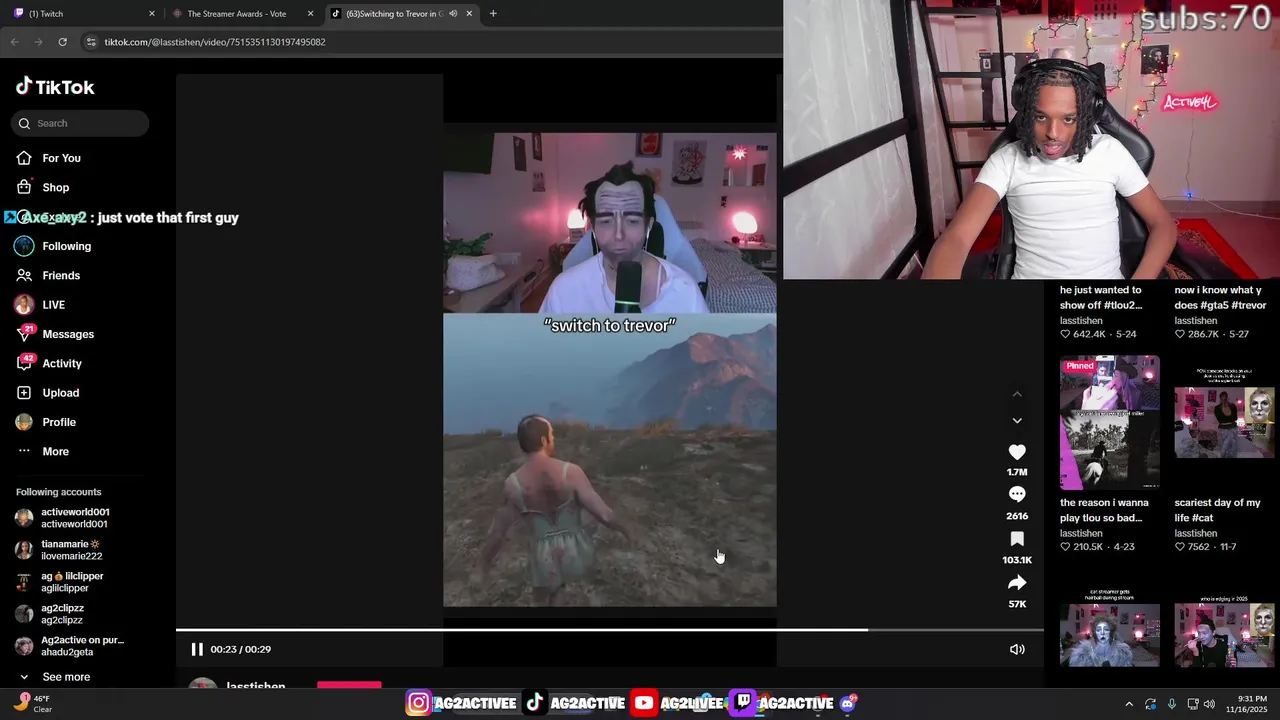Open the More options menu
This screenshot has height=720, width=1280.
click(x=43, y=451)
